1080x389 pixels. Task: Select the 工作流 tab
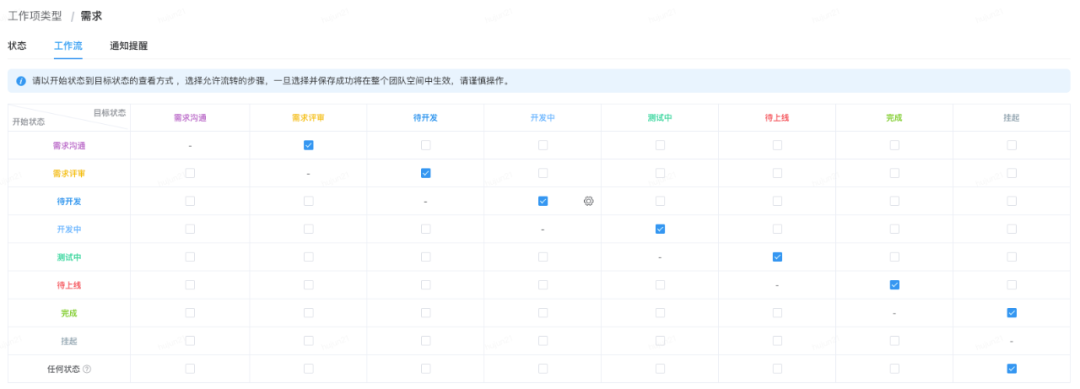tap(68, 46)
